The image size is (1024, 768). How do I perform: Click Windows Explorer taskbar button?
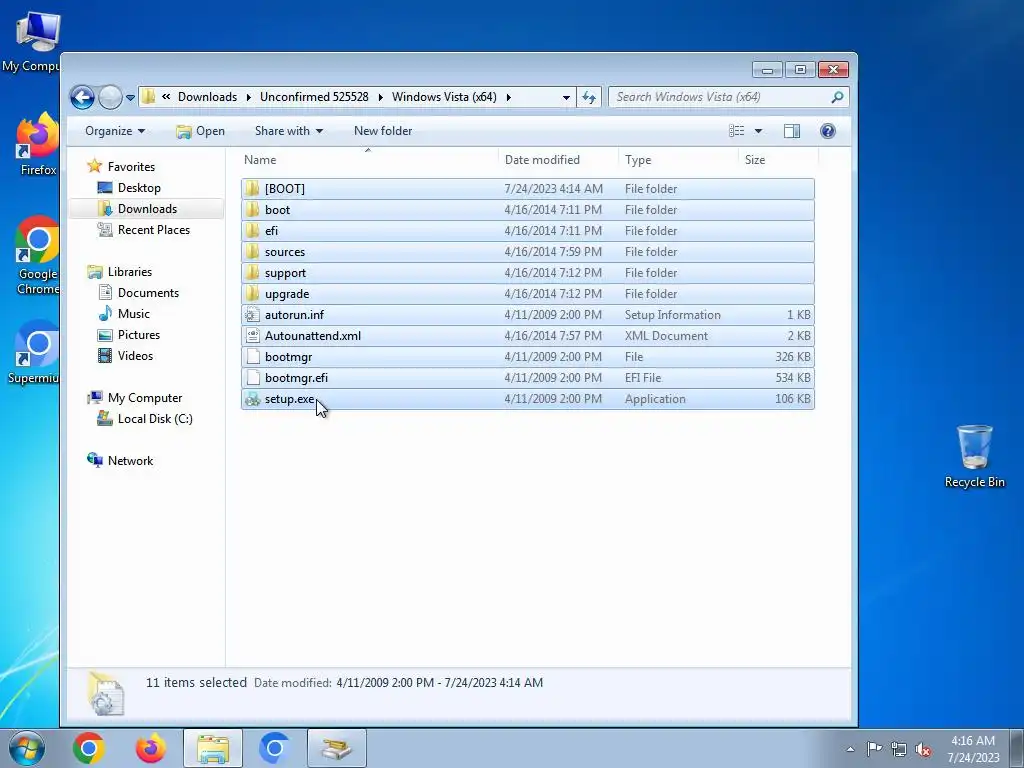point(213,748)
